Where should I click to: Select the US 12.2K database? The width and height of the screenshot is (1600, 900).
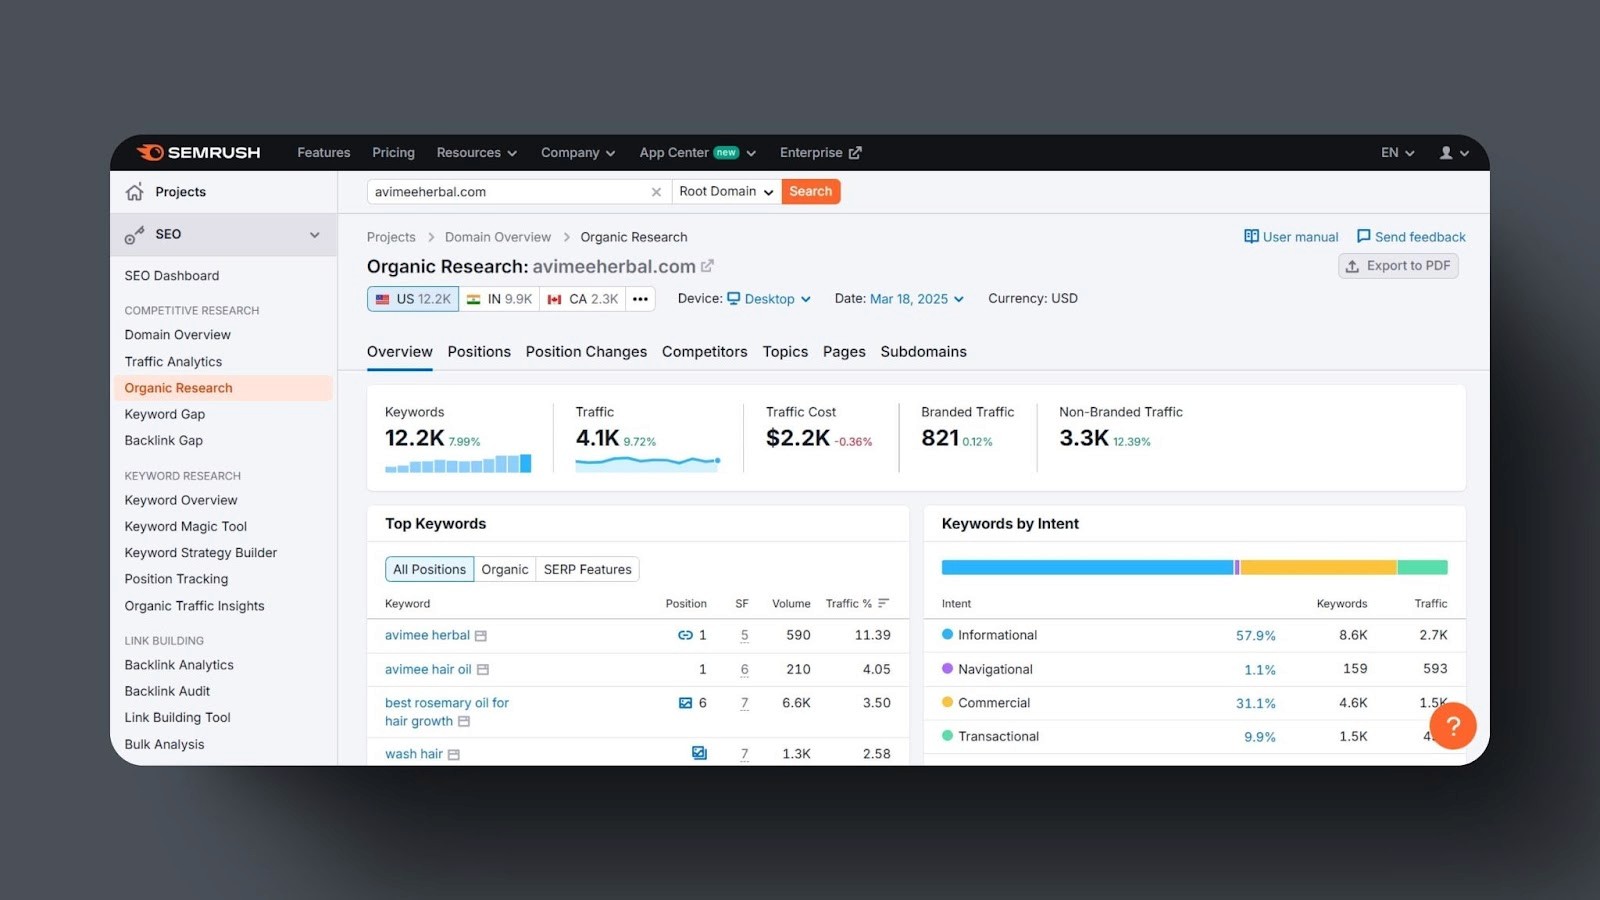point(413,299)
